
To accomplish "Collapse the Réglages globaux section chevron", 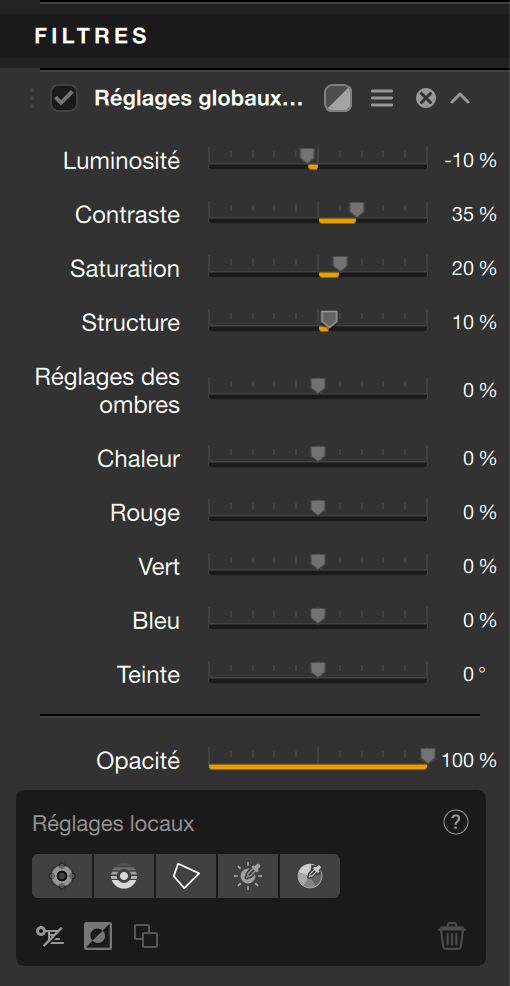I will [x=460, y=98].
